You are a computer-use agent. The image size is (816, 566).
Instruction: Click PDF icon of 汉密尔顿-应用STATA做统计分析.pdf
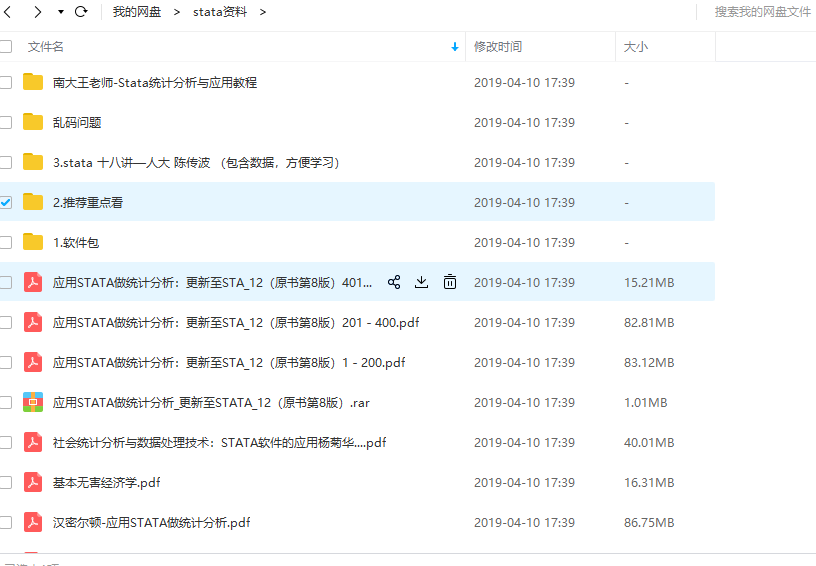click(33, 523)
